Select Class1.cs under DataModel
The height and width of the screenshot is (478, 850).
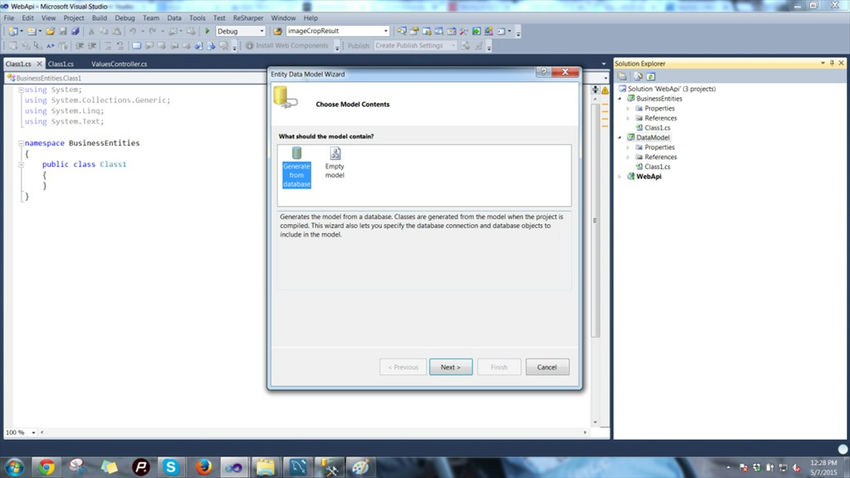653,167
